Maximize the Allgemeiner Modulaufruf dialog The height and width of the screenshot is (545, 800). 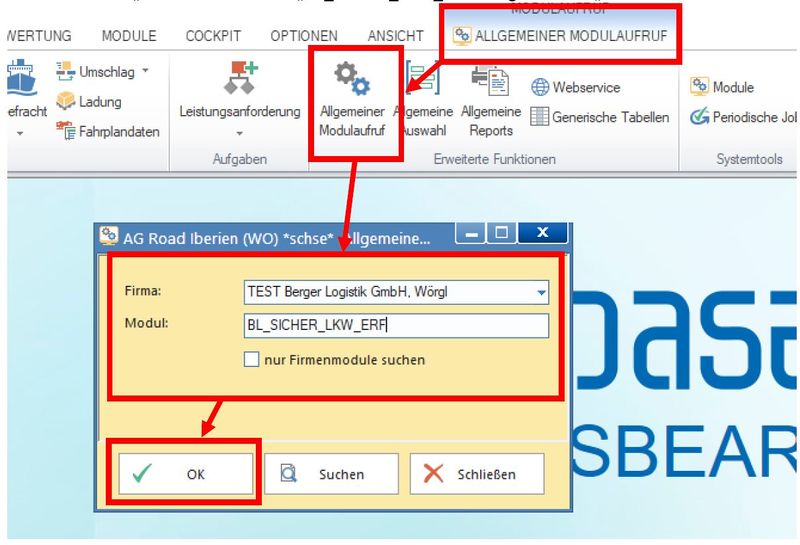[502, 234]
